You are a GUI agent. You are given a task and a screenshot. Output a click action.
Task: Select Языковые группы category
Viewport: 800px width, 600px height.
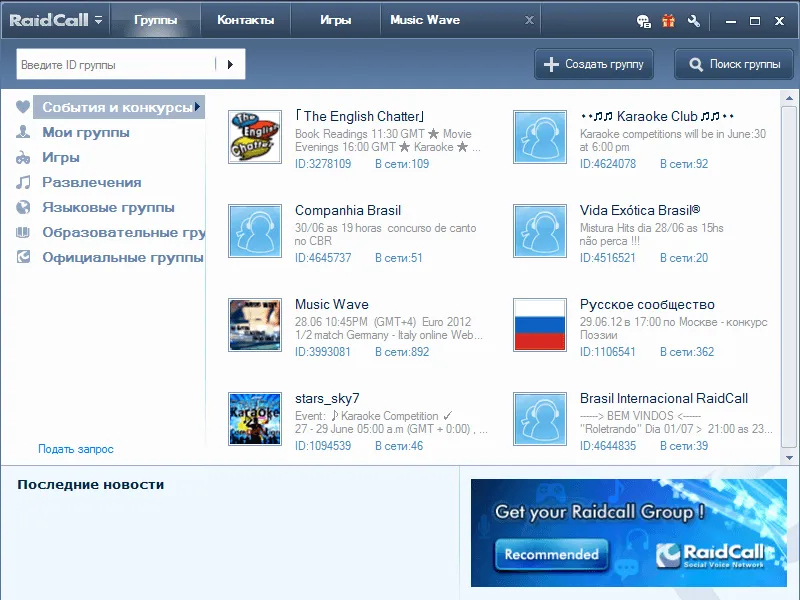(x=108, y=207)
